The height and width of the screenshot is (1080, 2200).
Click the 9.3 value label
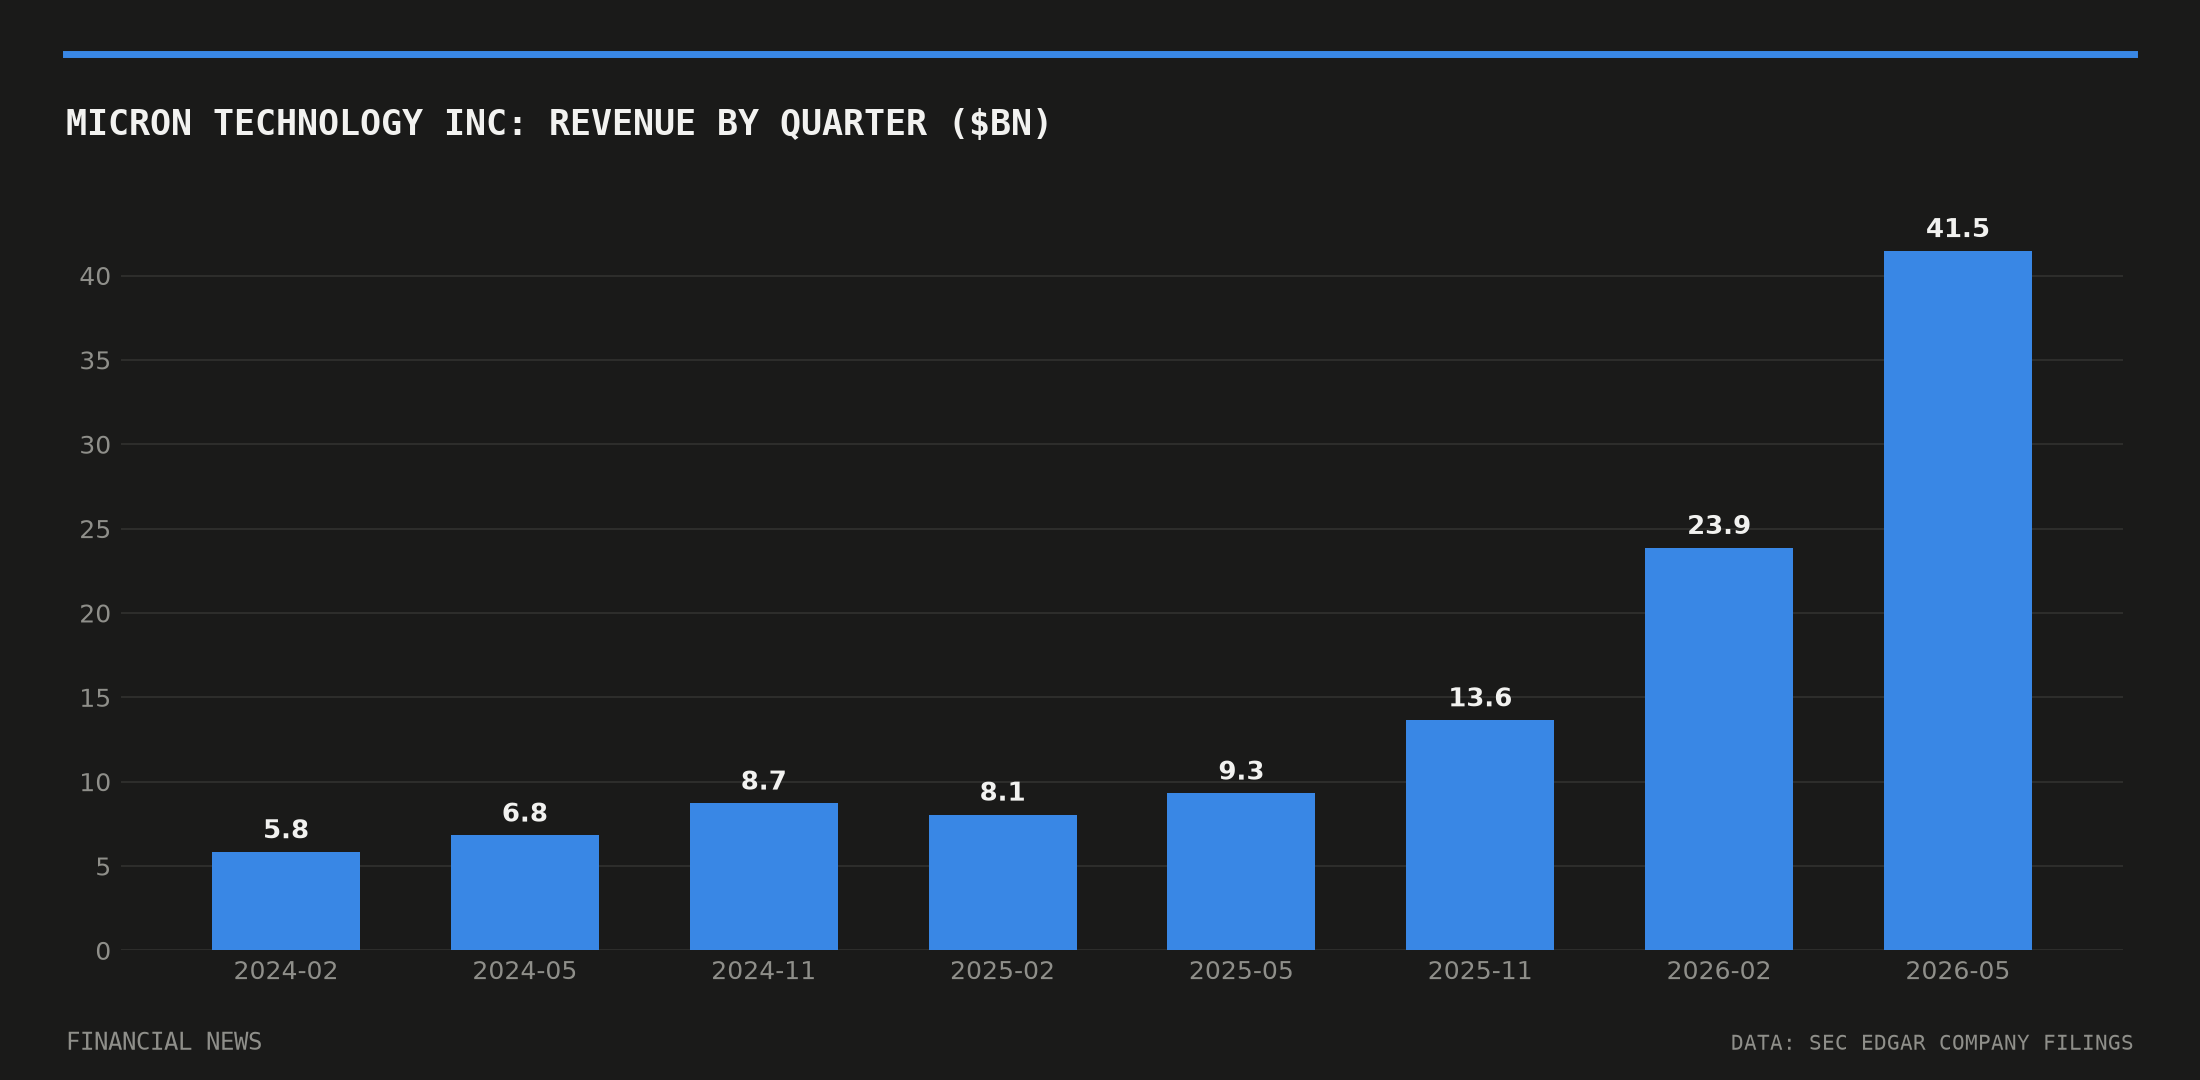click(1241, 771)
